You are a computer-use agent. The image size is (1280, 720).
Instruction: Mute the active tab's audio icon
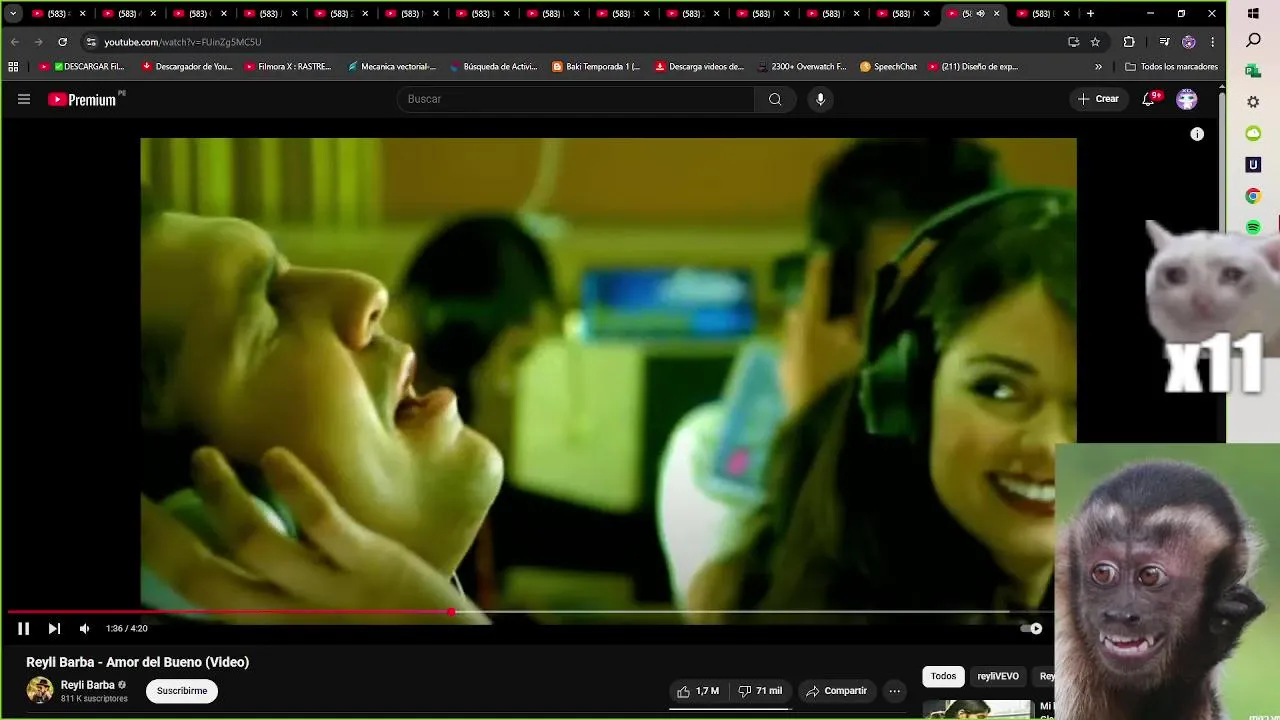click(980, 14)
